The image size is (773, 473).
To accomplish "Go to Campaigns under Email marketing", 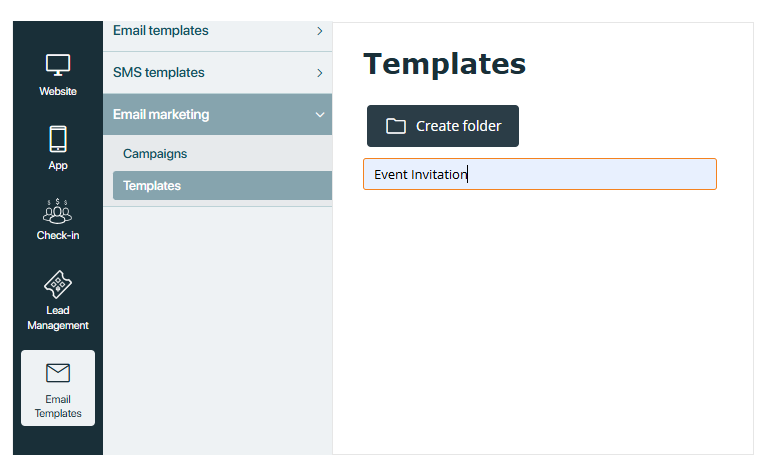I will (x=155, y=154).
